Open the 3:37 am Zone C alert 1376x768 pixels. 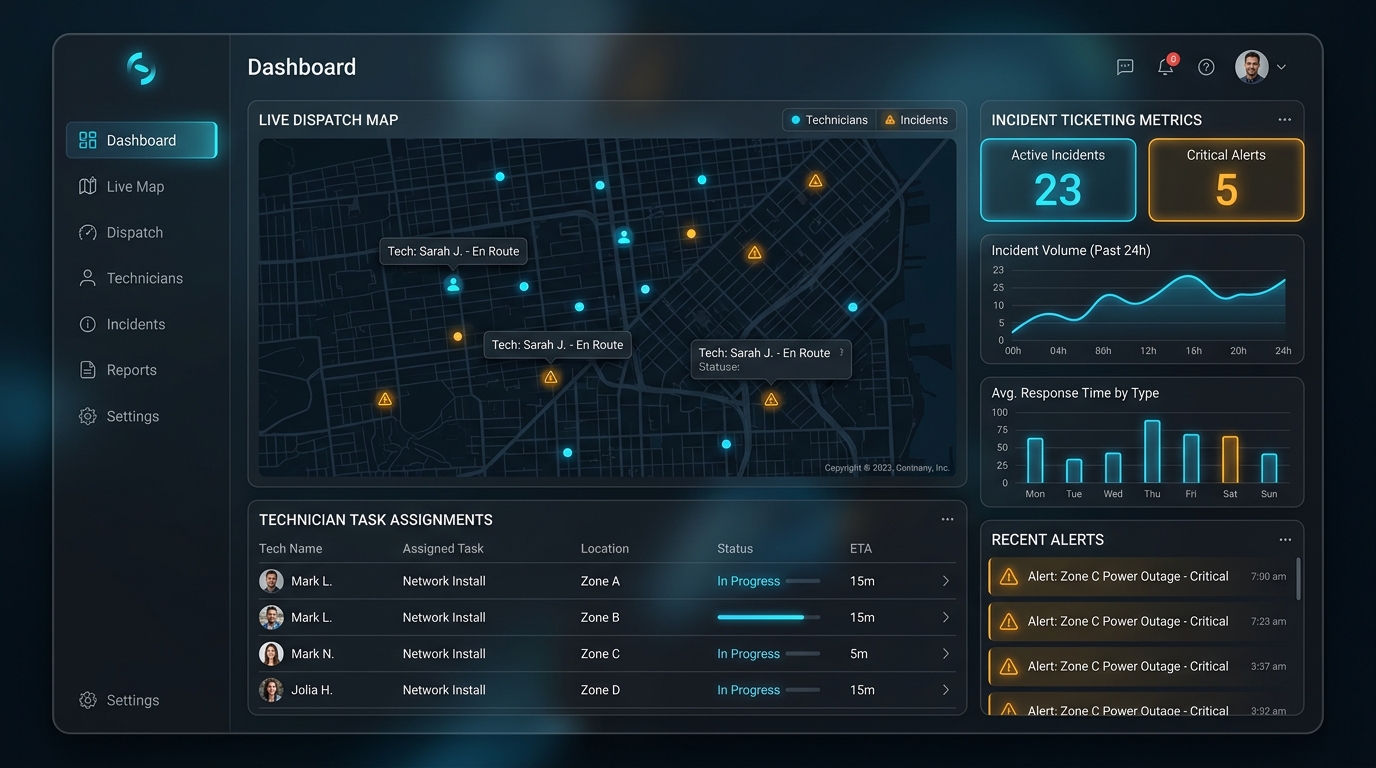coord(1139,666)
